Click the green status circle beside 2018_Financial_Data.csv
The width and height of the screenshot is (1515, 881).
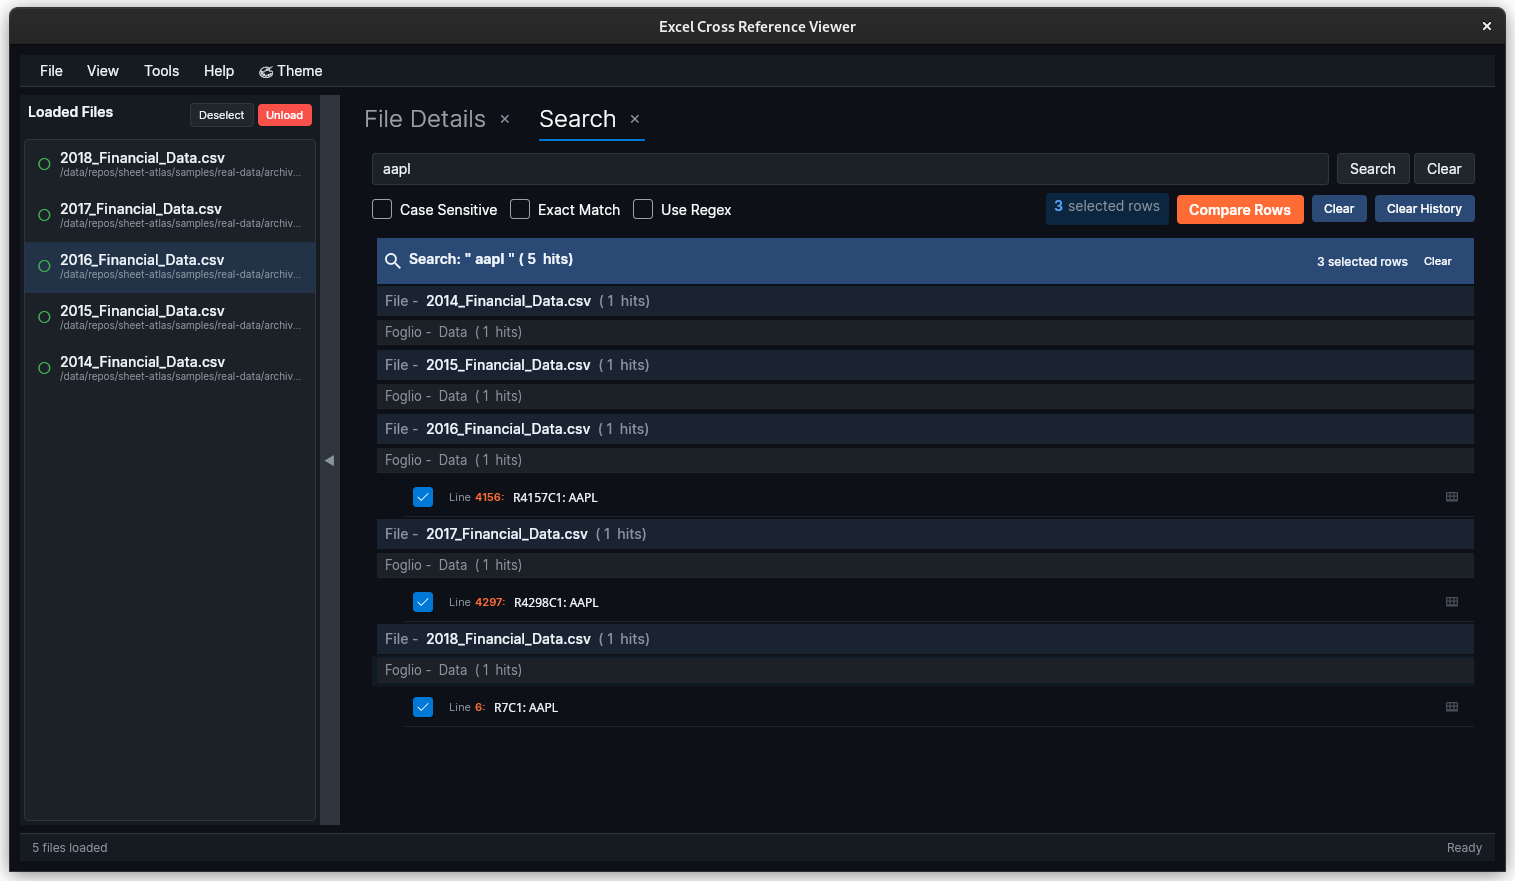(x=43, y=163)
